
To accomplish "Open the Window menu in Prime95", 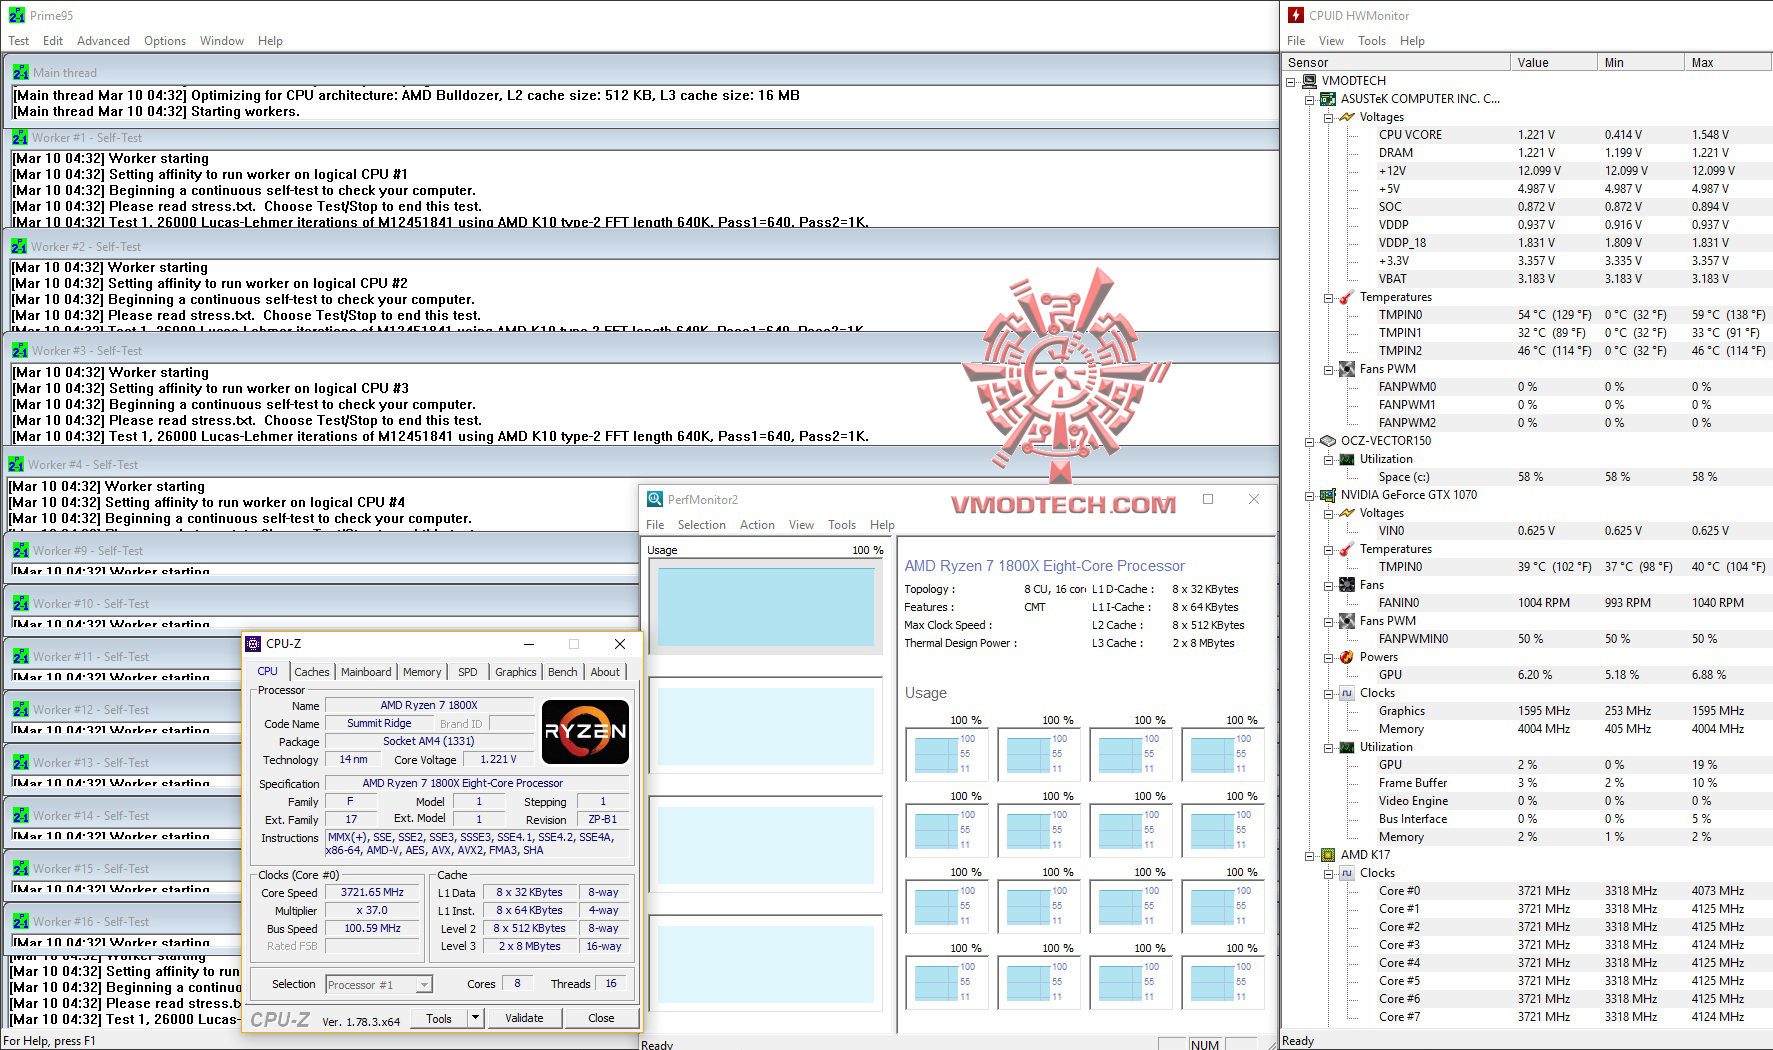I will click(x=222, y=41).
